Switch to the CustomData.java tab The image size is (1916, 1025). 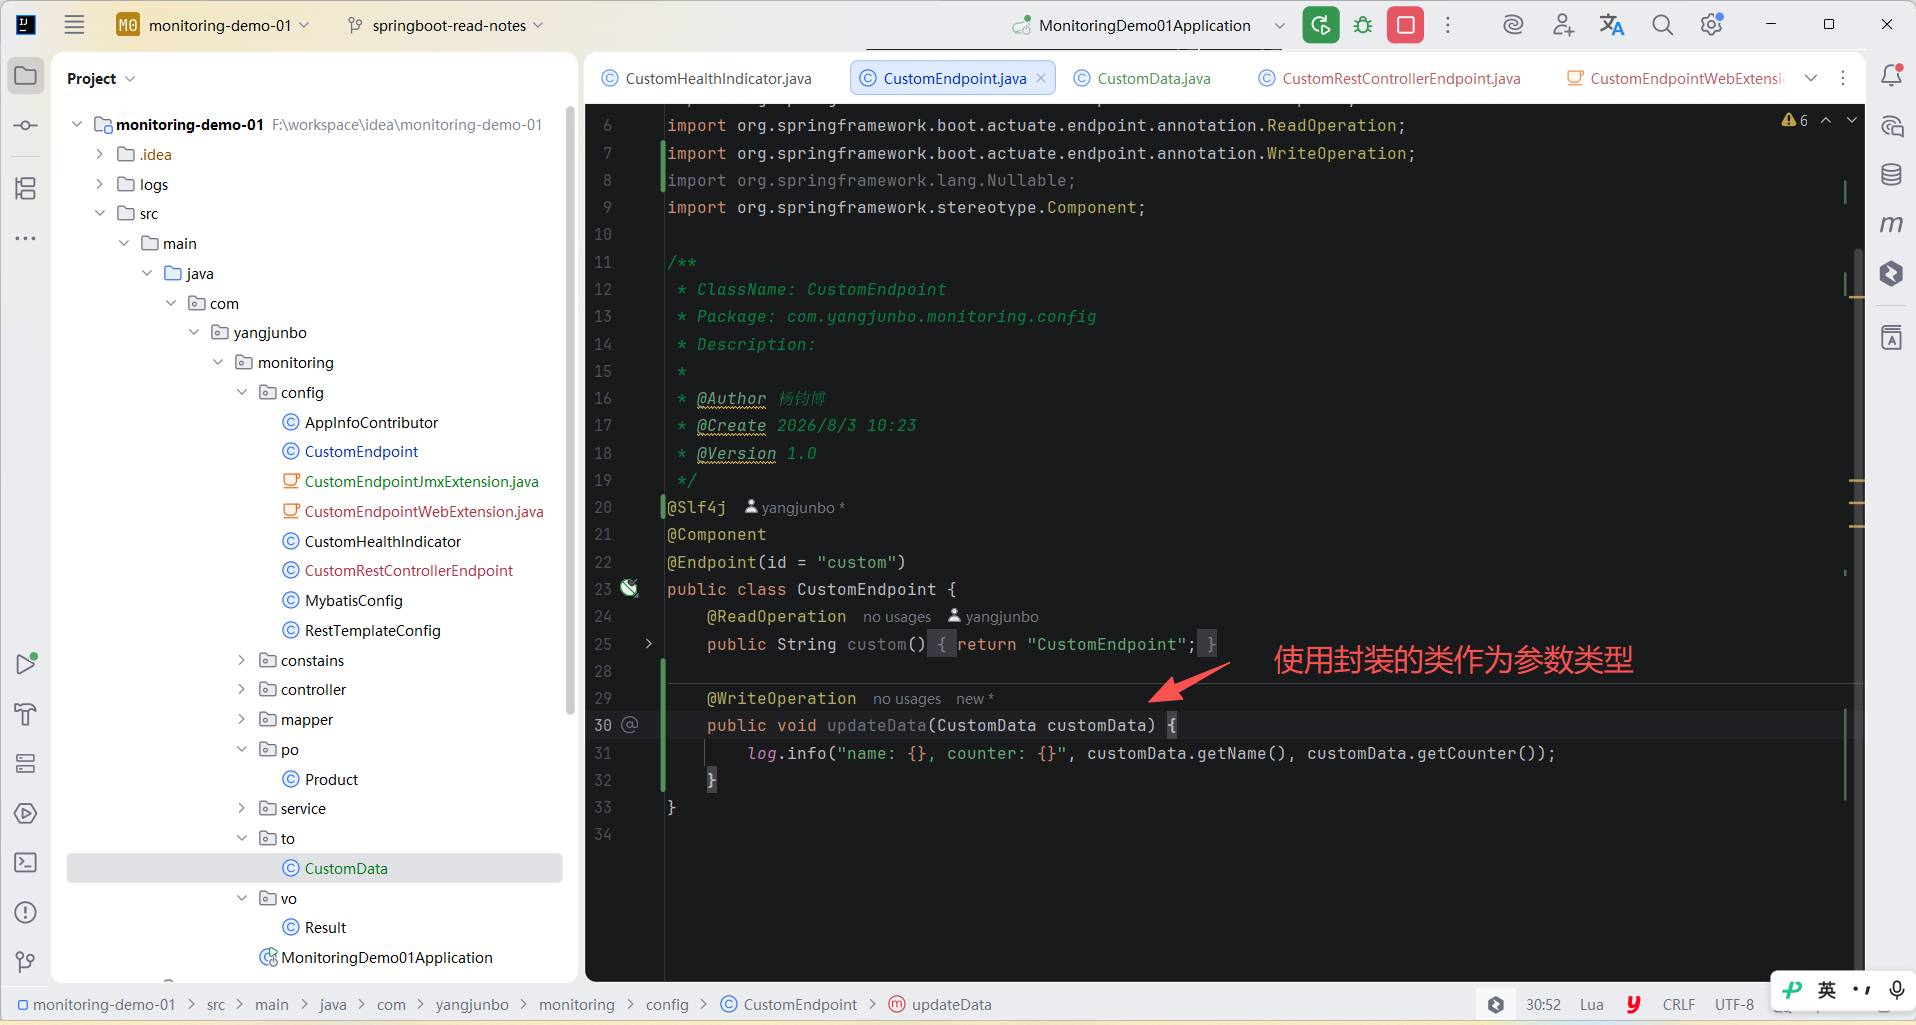[x=1142, y=78]
